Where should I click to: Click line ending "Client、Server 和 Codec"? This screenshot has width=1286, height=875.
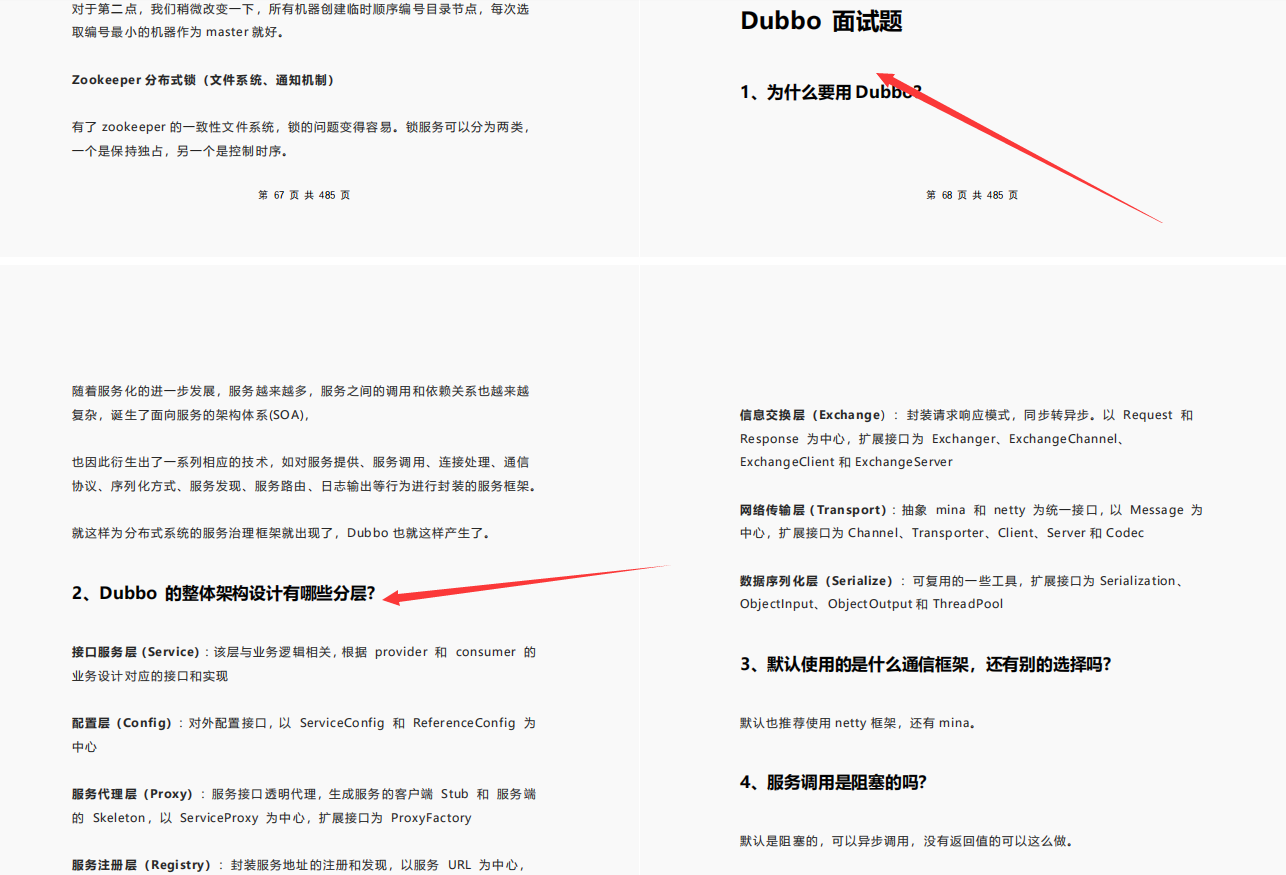[x=942, y=533]
